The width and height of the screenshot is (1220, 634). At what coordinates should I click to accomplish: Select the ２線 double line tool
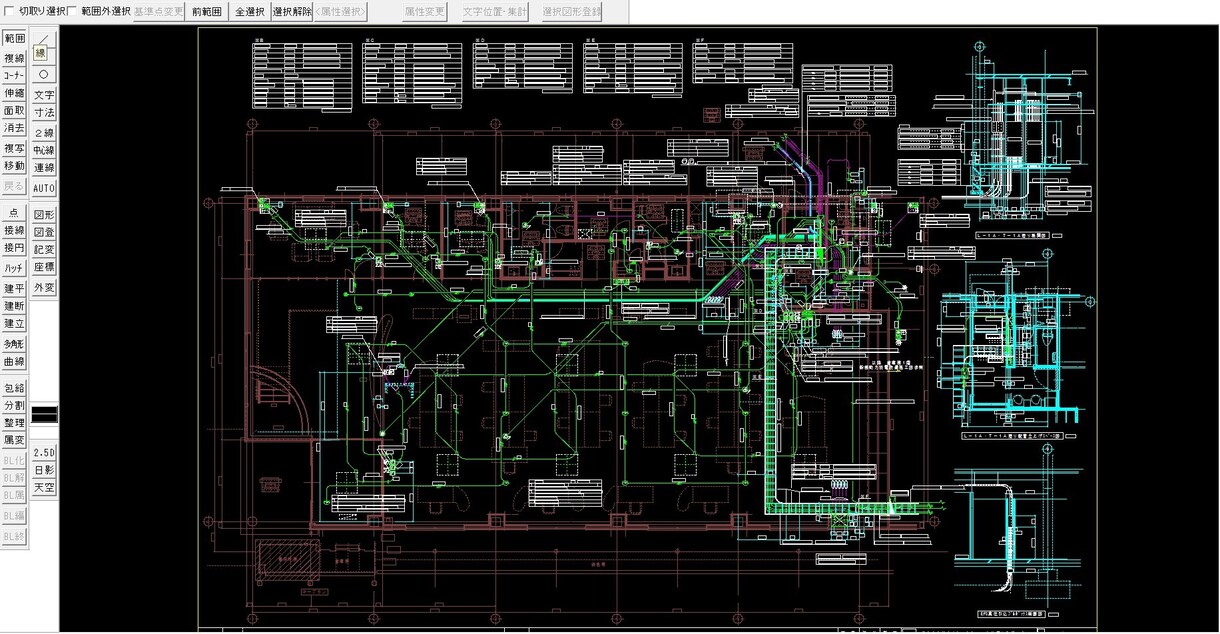click(44, 132)
